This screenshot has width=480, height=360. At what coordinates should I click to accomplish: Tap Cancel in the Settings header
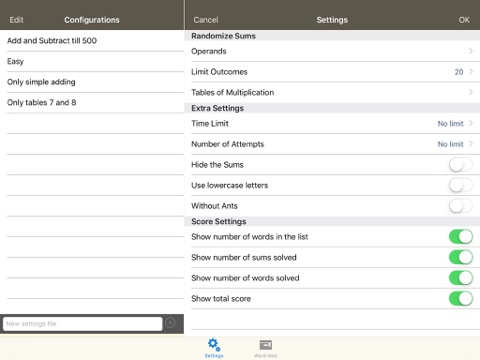[206, 20]
